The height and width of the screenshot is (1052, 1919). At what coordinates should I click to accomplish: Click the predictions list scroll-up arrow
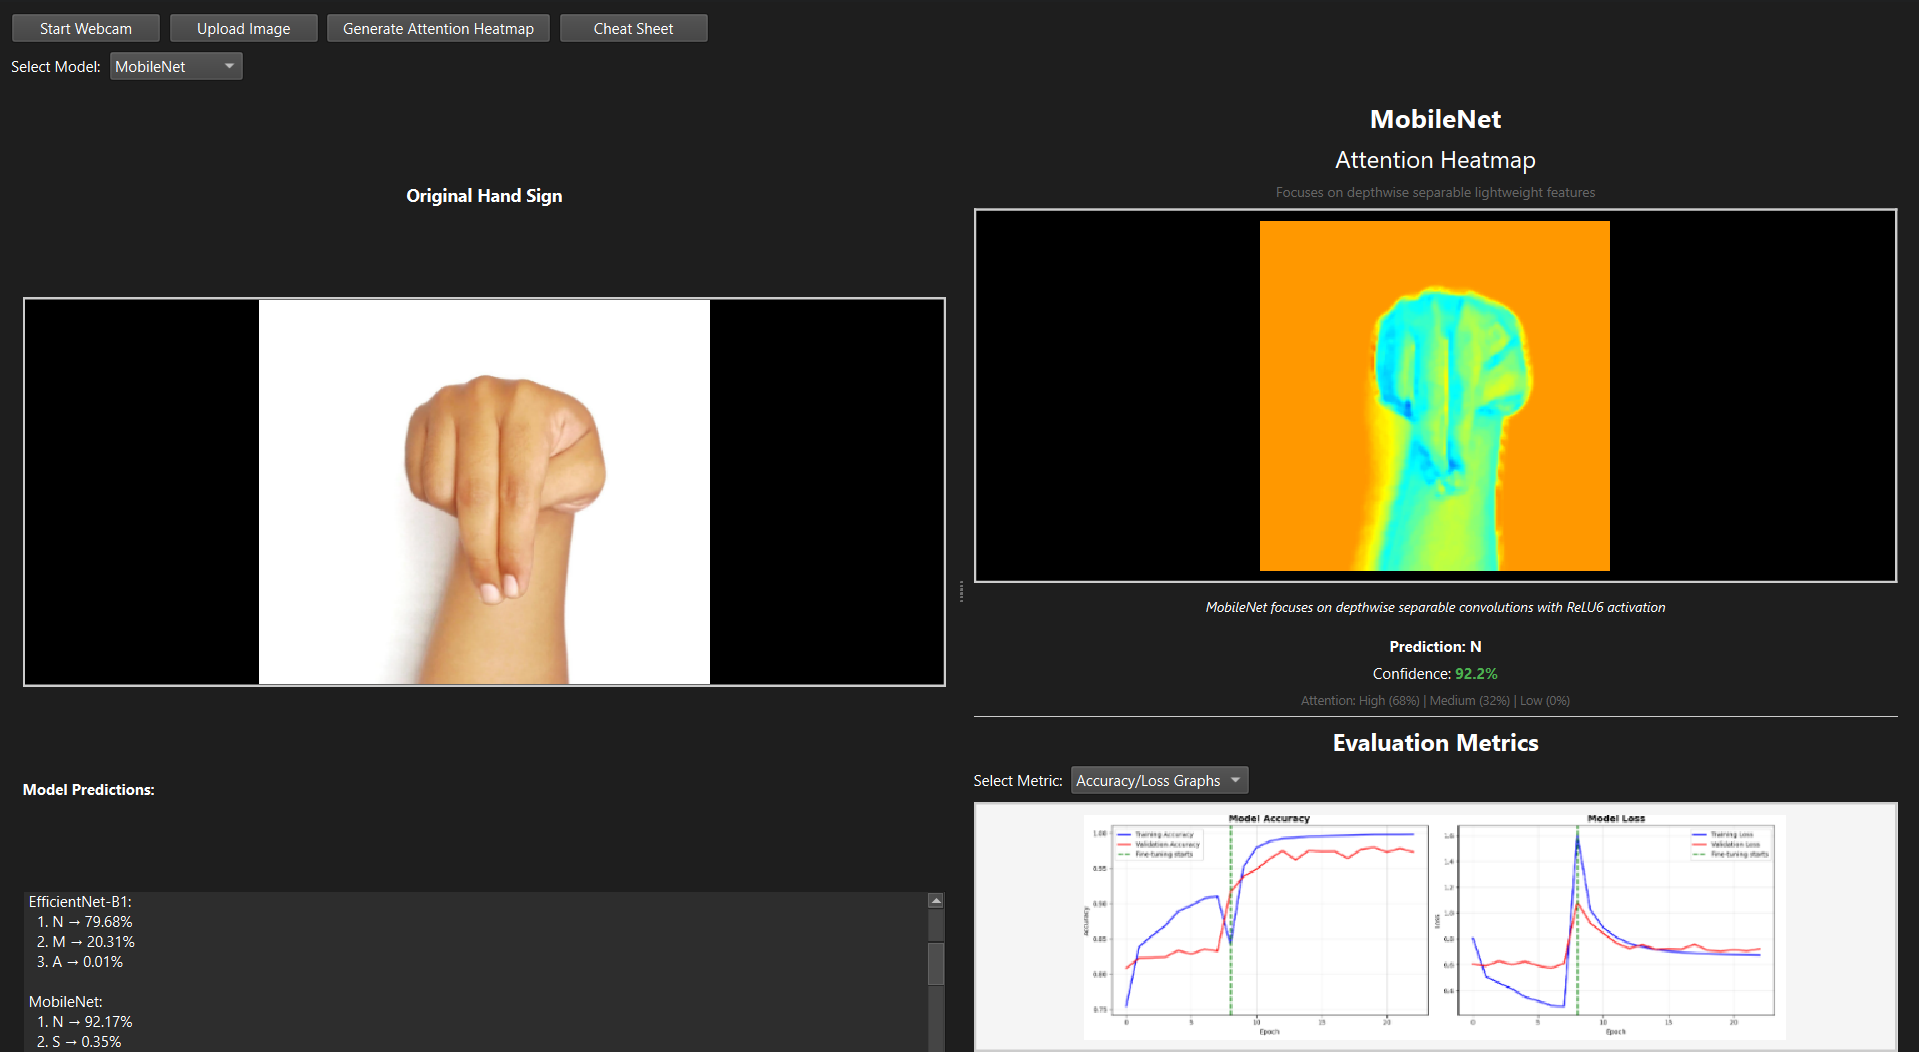(x=936, y=901)
